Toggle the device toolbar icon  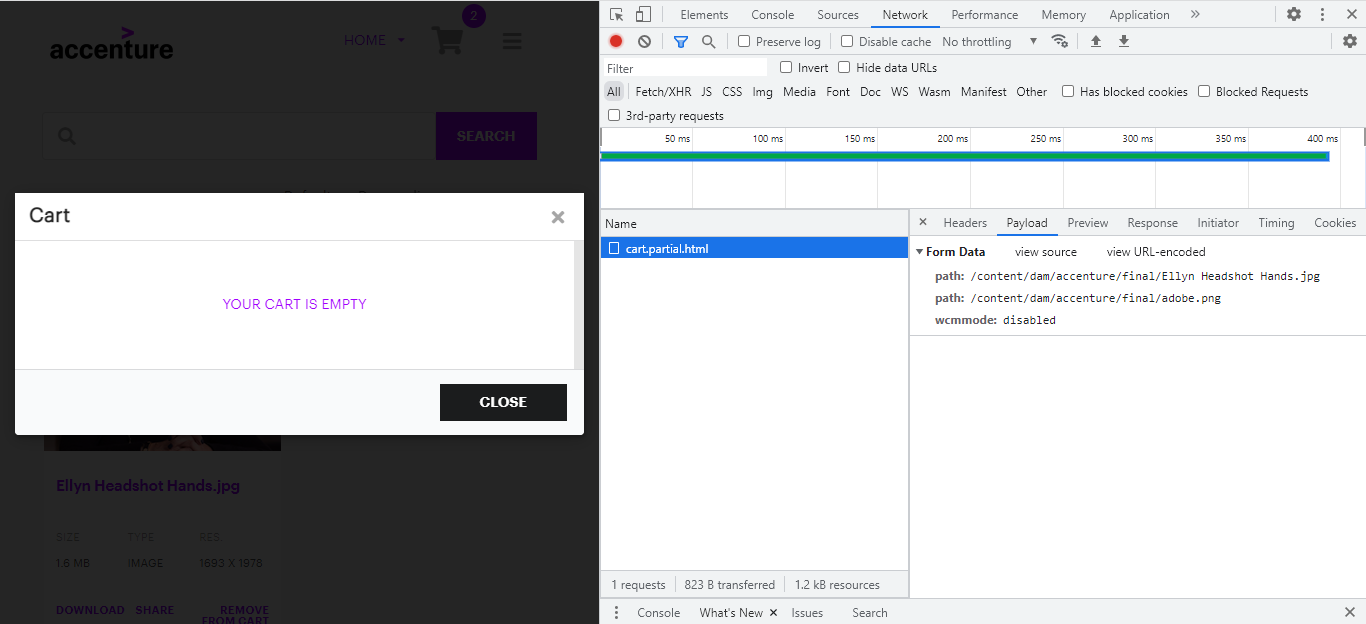[x=643, y=14]
